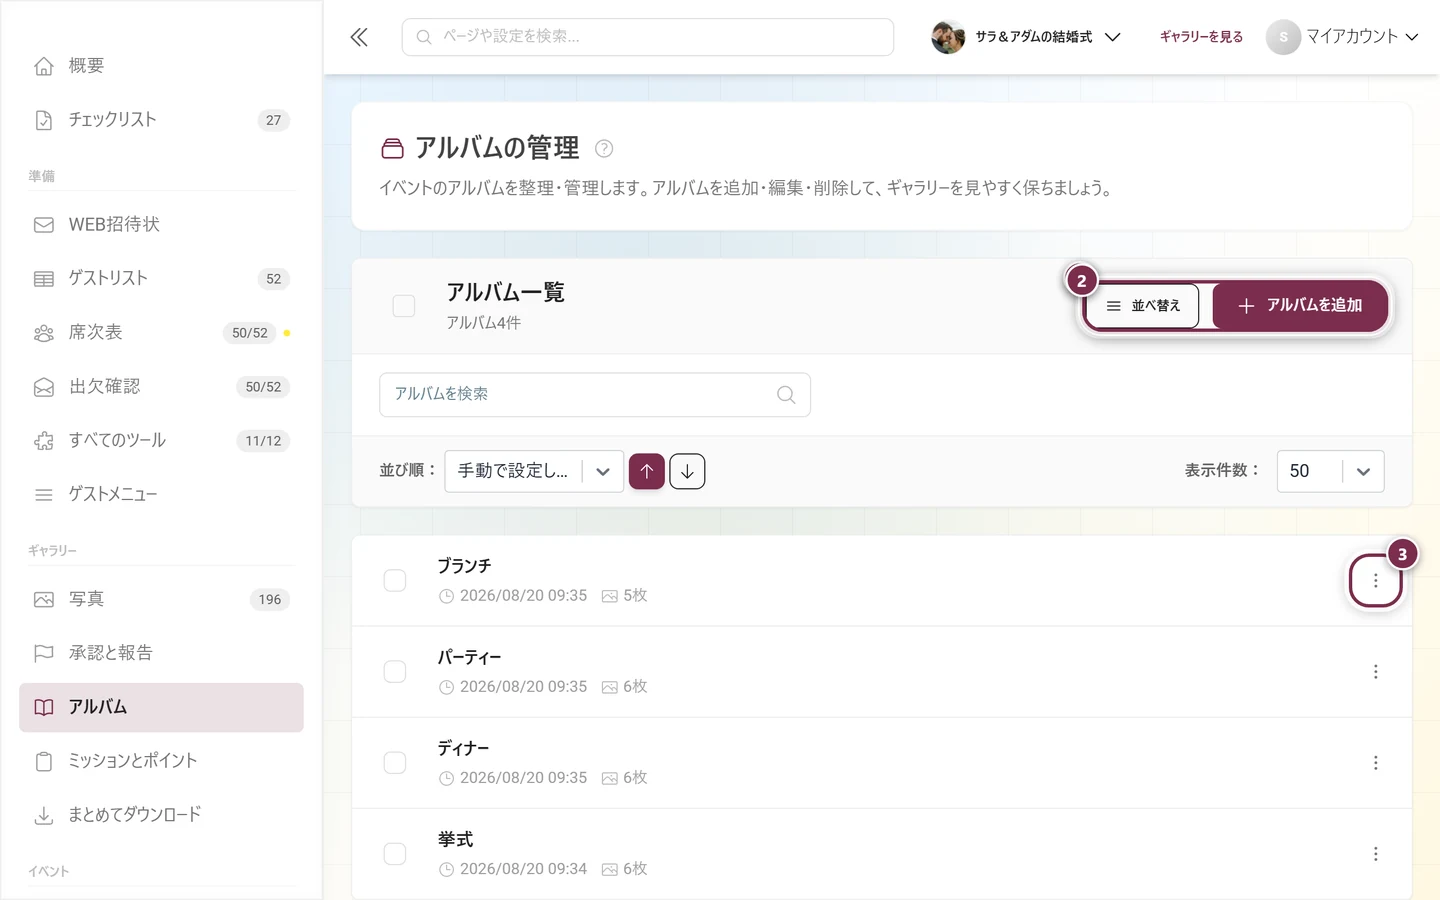1440x900 pixels.
Task: Open 席次表 in the sidebar
Action: coord(161,333)
